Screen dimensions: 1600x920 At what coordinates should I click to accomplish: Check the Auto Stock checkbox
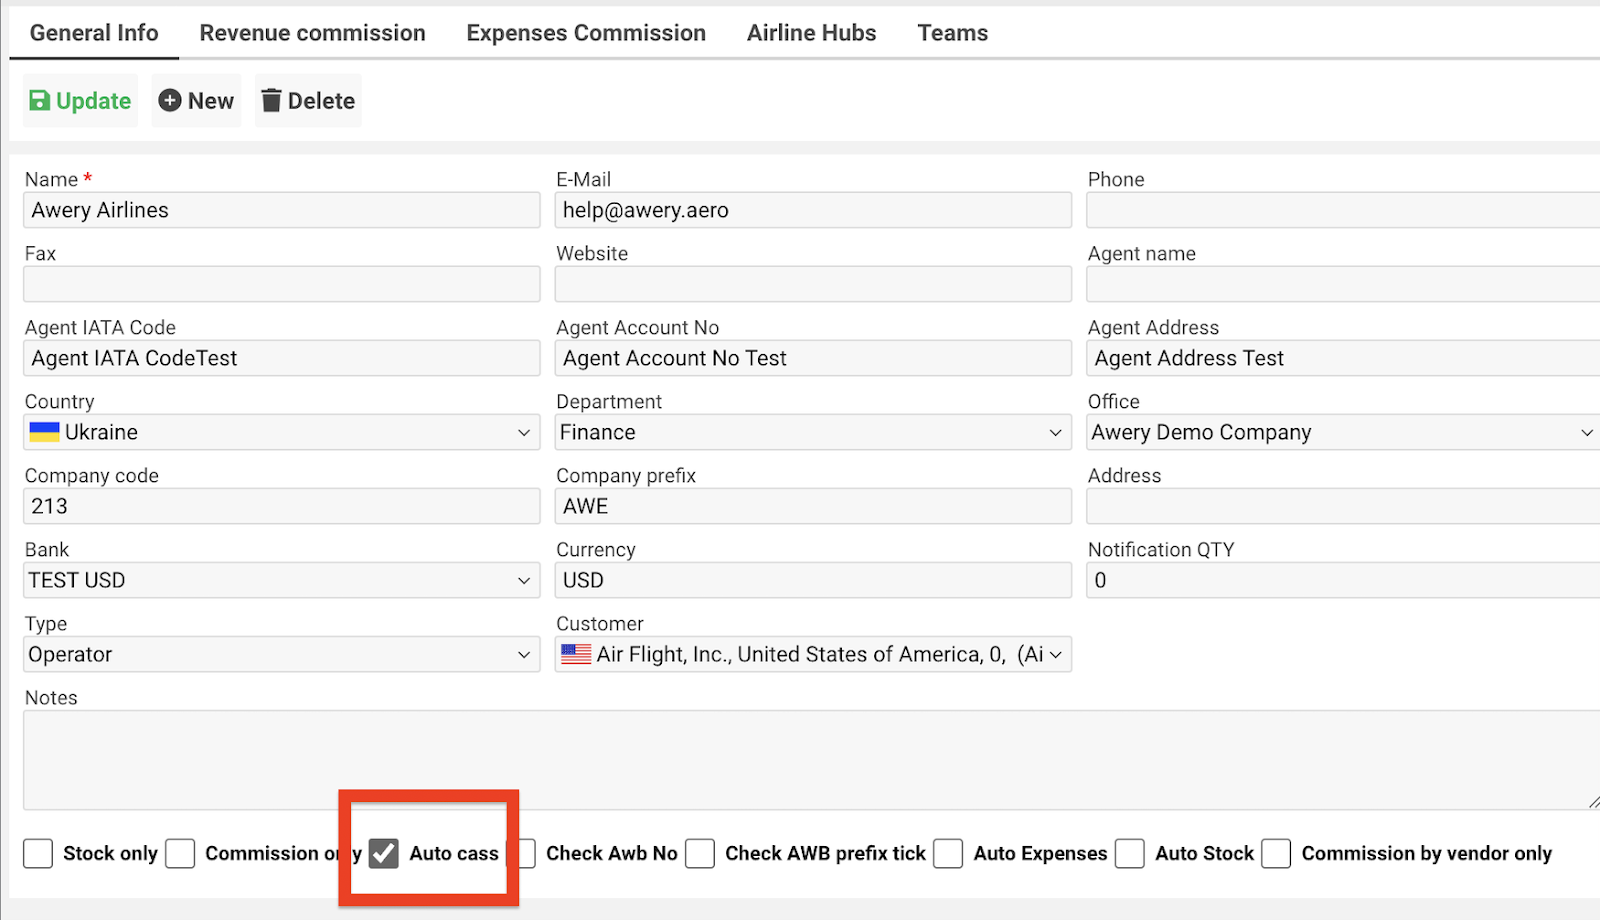(x=1130, y=853)
